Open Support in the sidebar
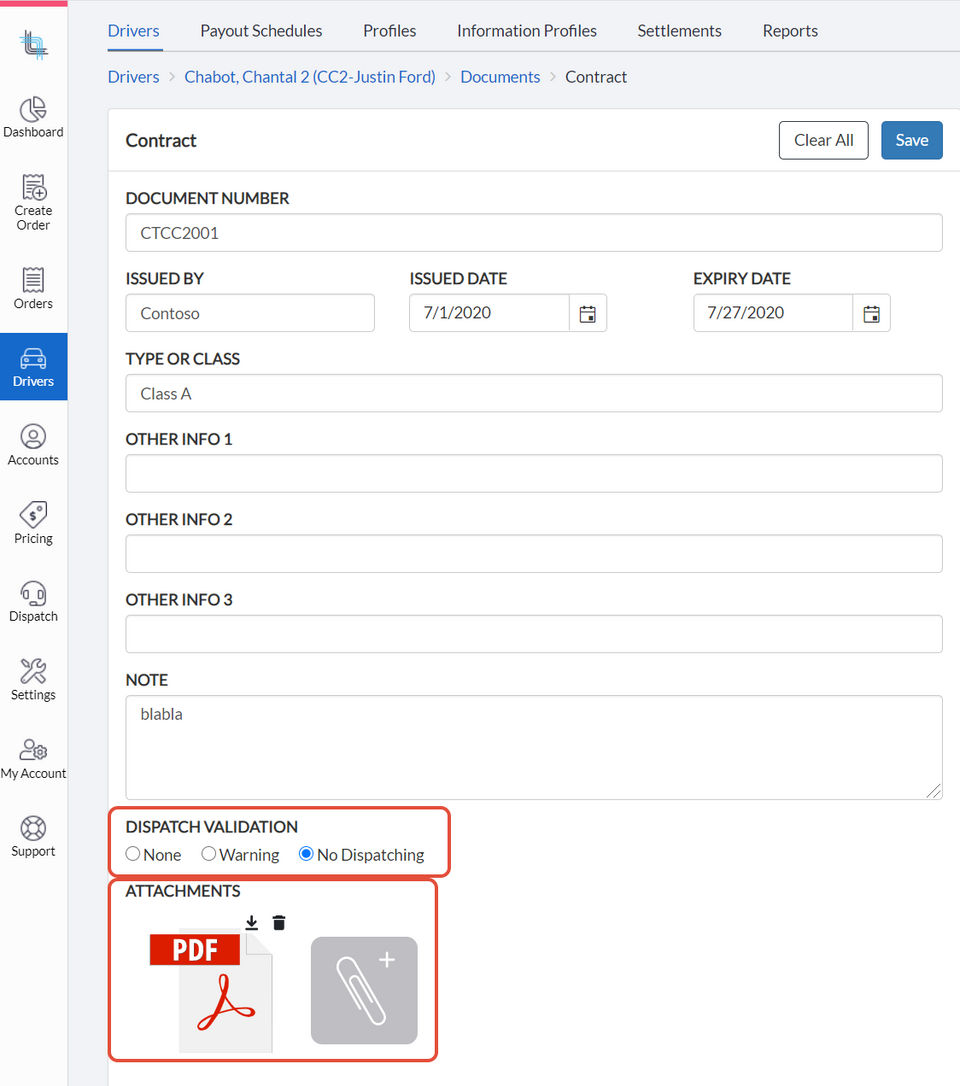The image size is (960, 1086). [33, 837]
